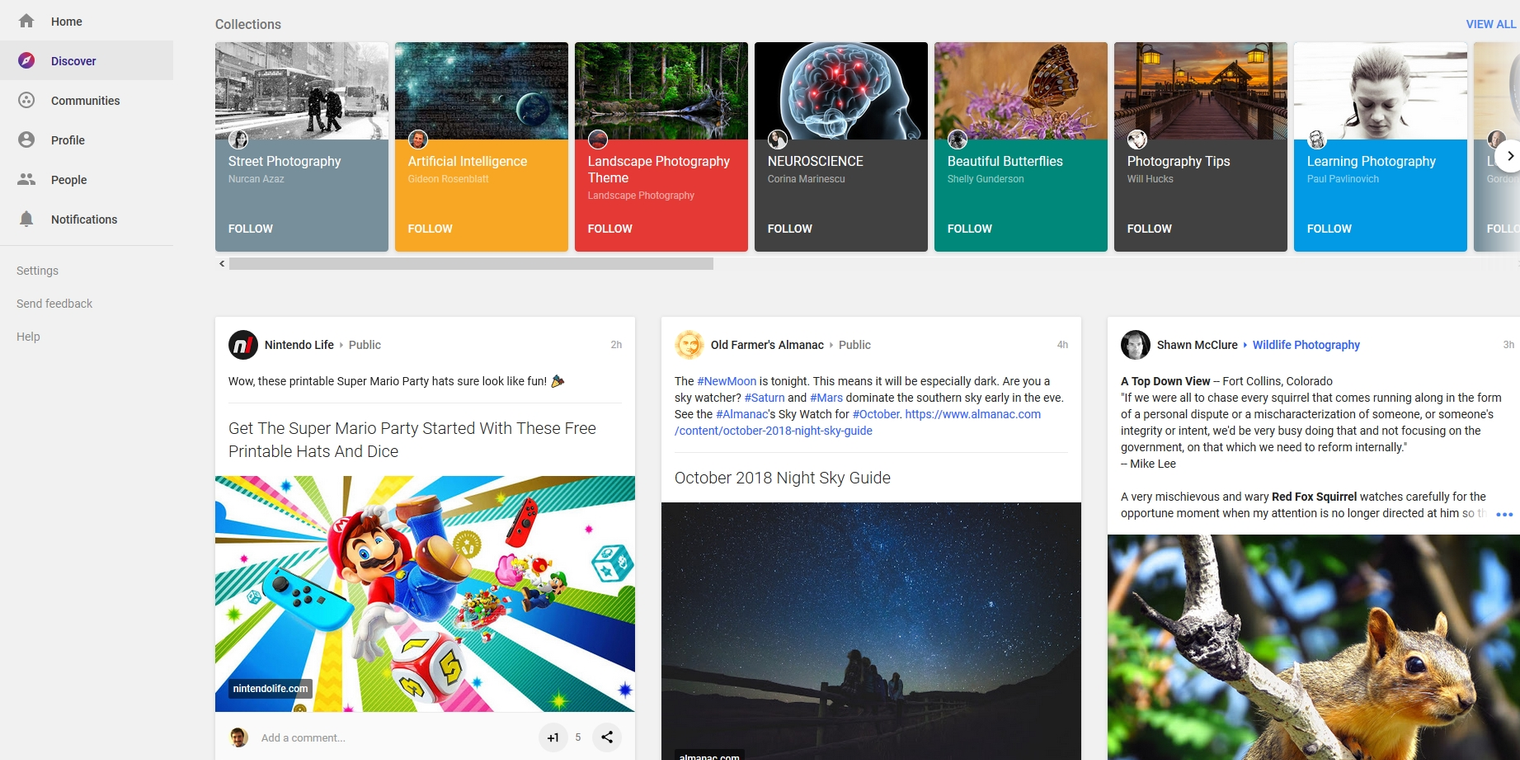
Task: Click Shawn McClure author name
Action: pos(1197,345)
